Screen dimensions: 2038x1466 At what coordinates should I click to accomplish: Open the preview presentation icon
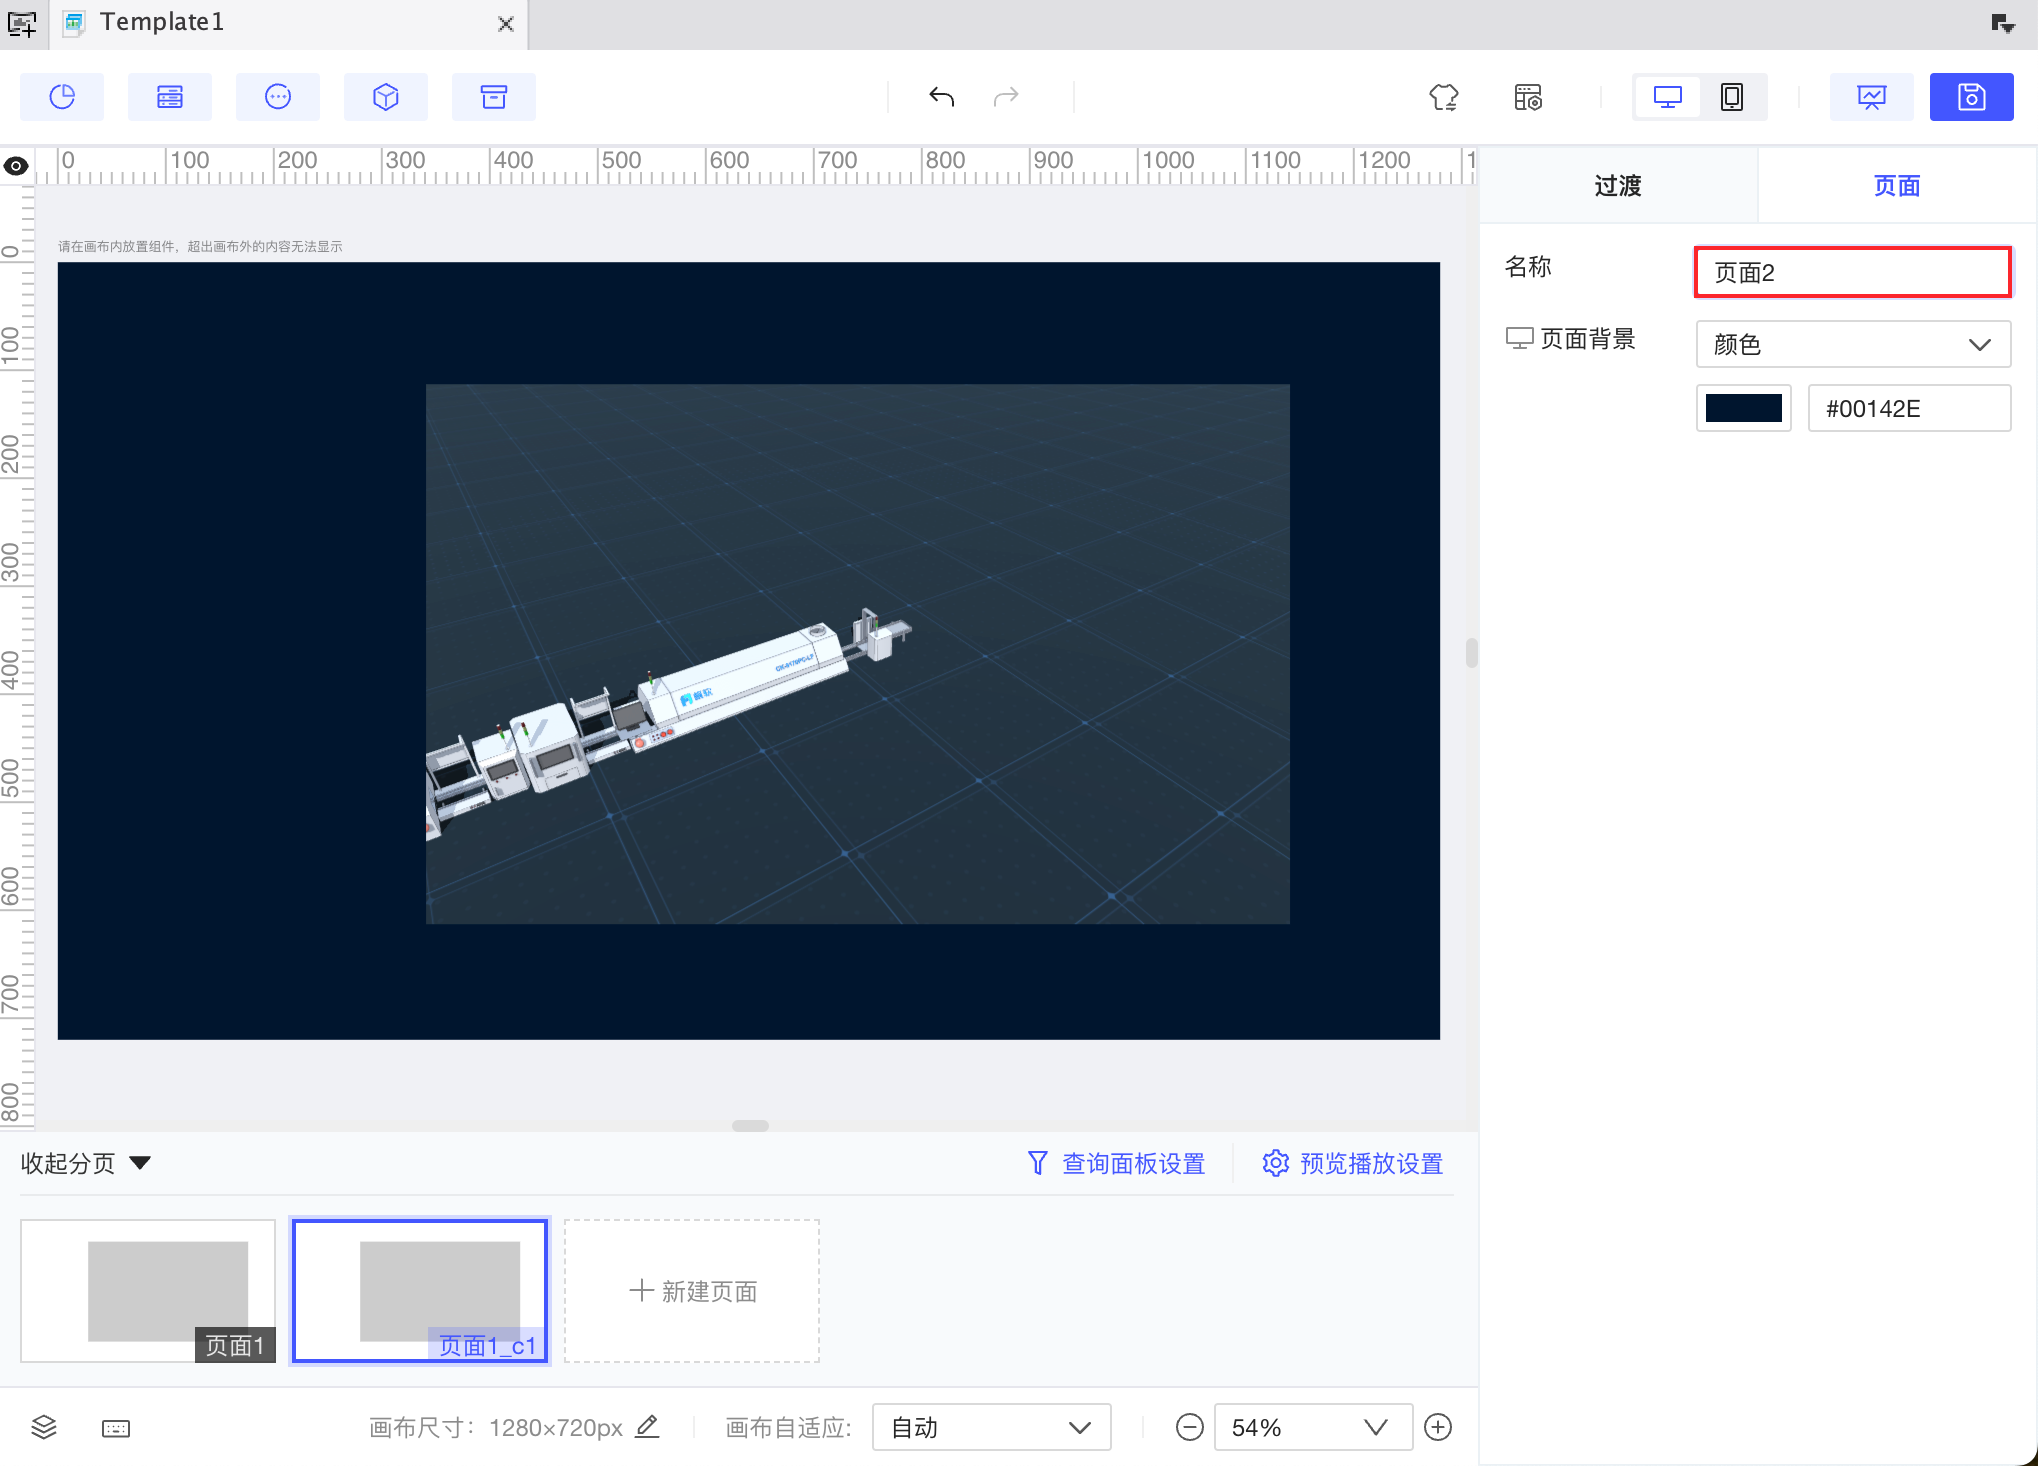tap(1871, 97)
